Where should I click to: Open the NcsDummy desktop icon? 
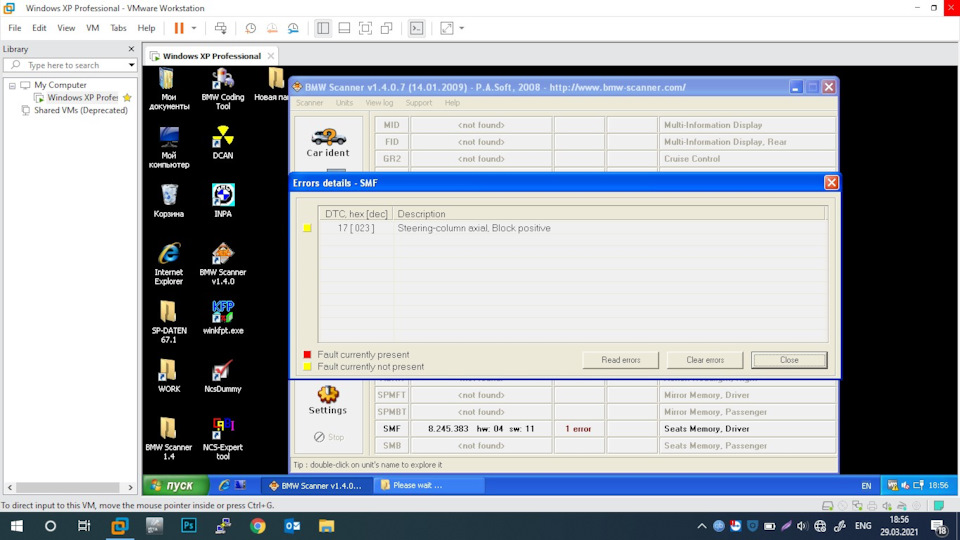223,376
